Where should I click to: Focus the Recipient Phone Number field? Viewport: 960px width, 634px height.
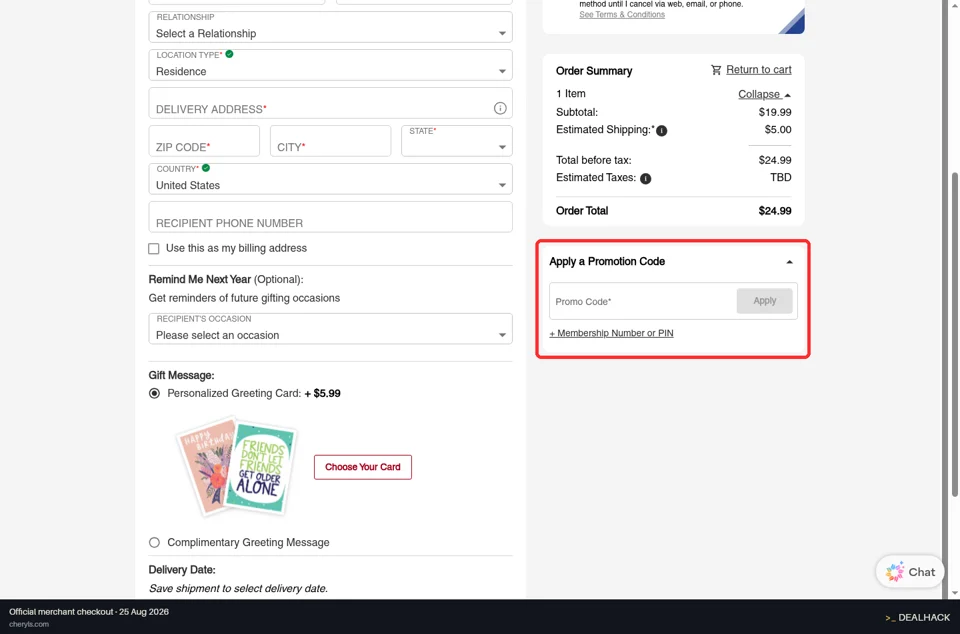331,217
